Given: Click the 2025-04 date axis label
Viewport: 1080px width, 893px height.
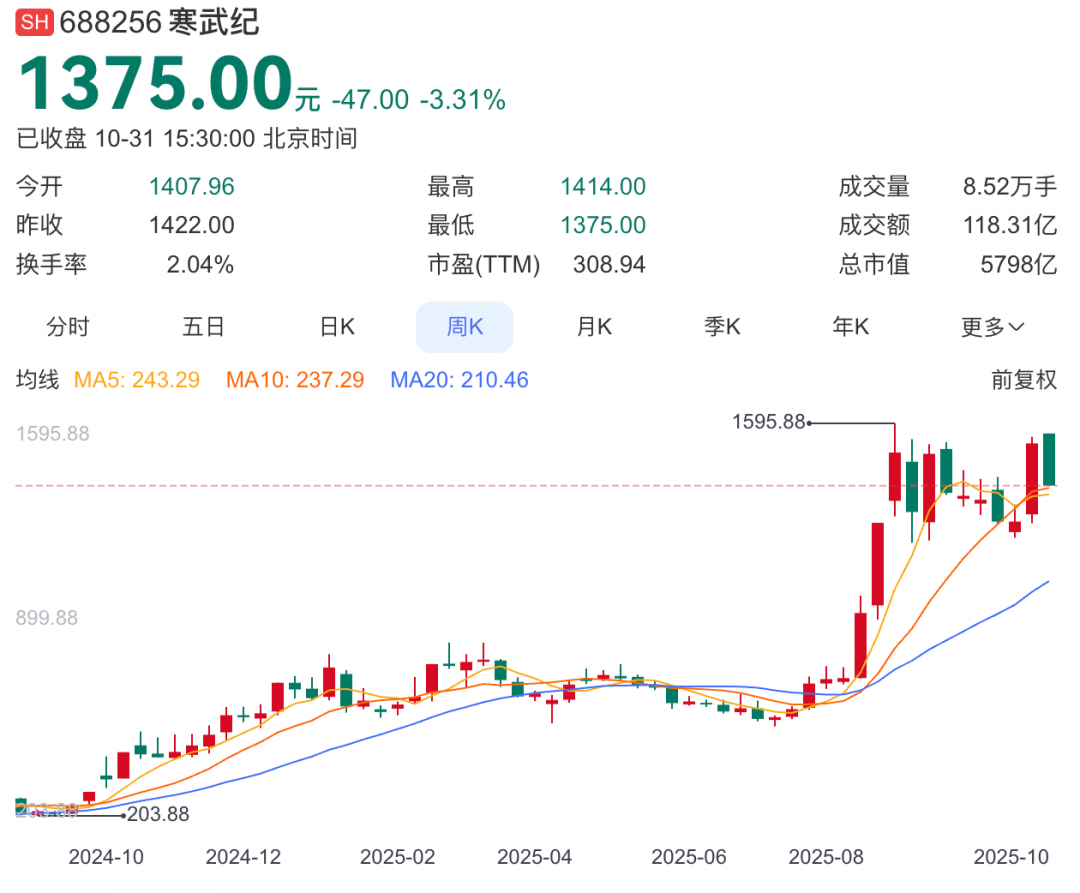Looking at the screenshot, I should click(x=534, y=857).
